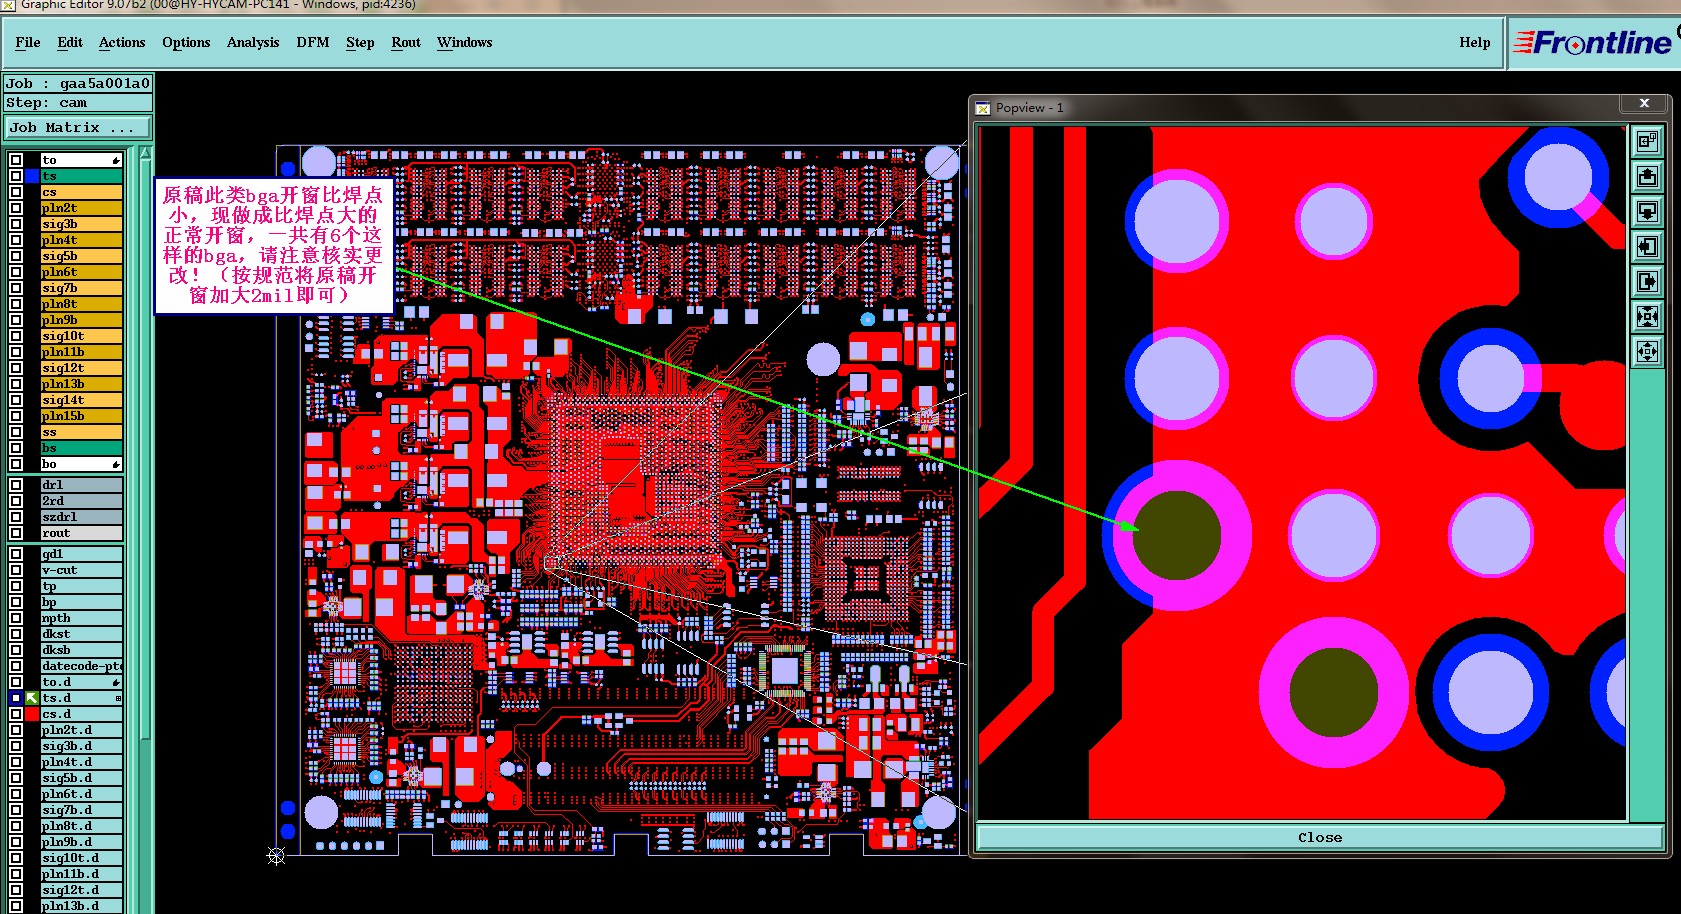Pan the Popview up with arrow icon
Screen dimensions: 1681x914
[x=1647, y=176]
